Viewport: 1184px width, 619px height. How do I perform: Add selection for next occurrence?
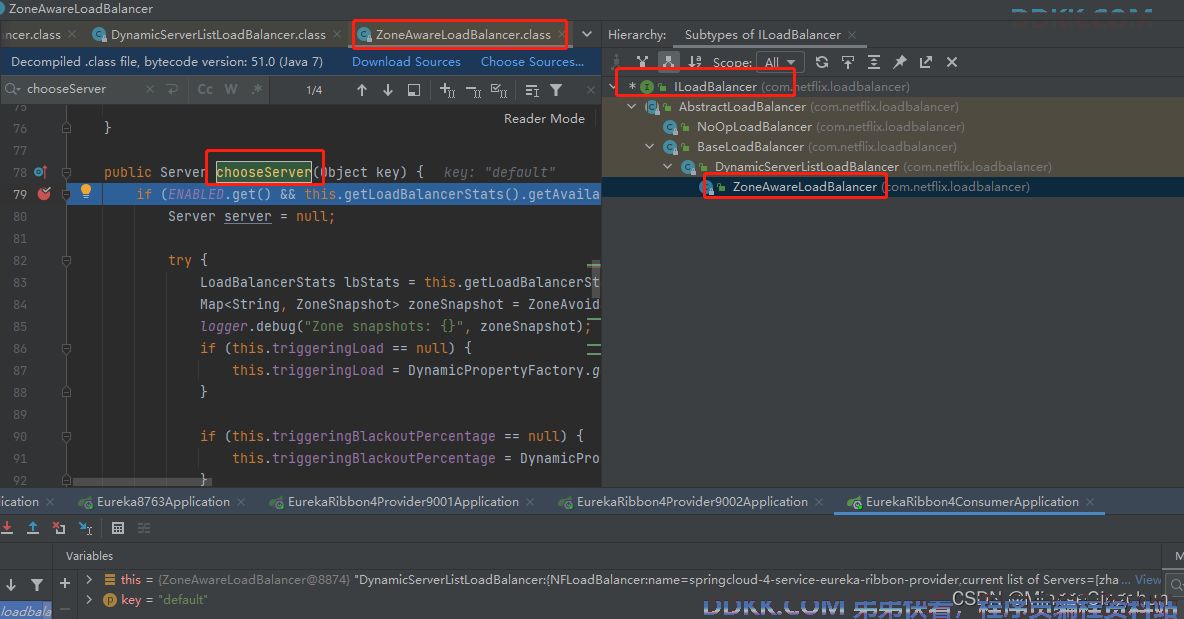[x=447, y=90]
